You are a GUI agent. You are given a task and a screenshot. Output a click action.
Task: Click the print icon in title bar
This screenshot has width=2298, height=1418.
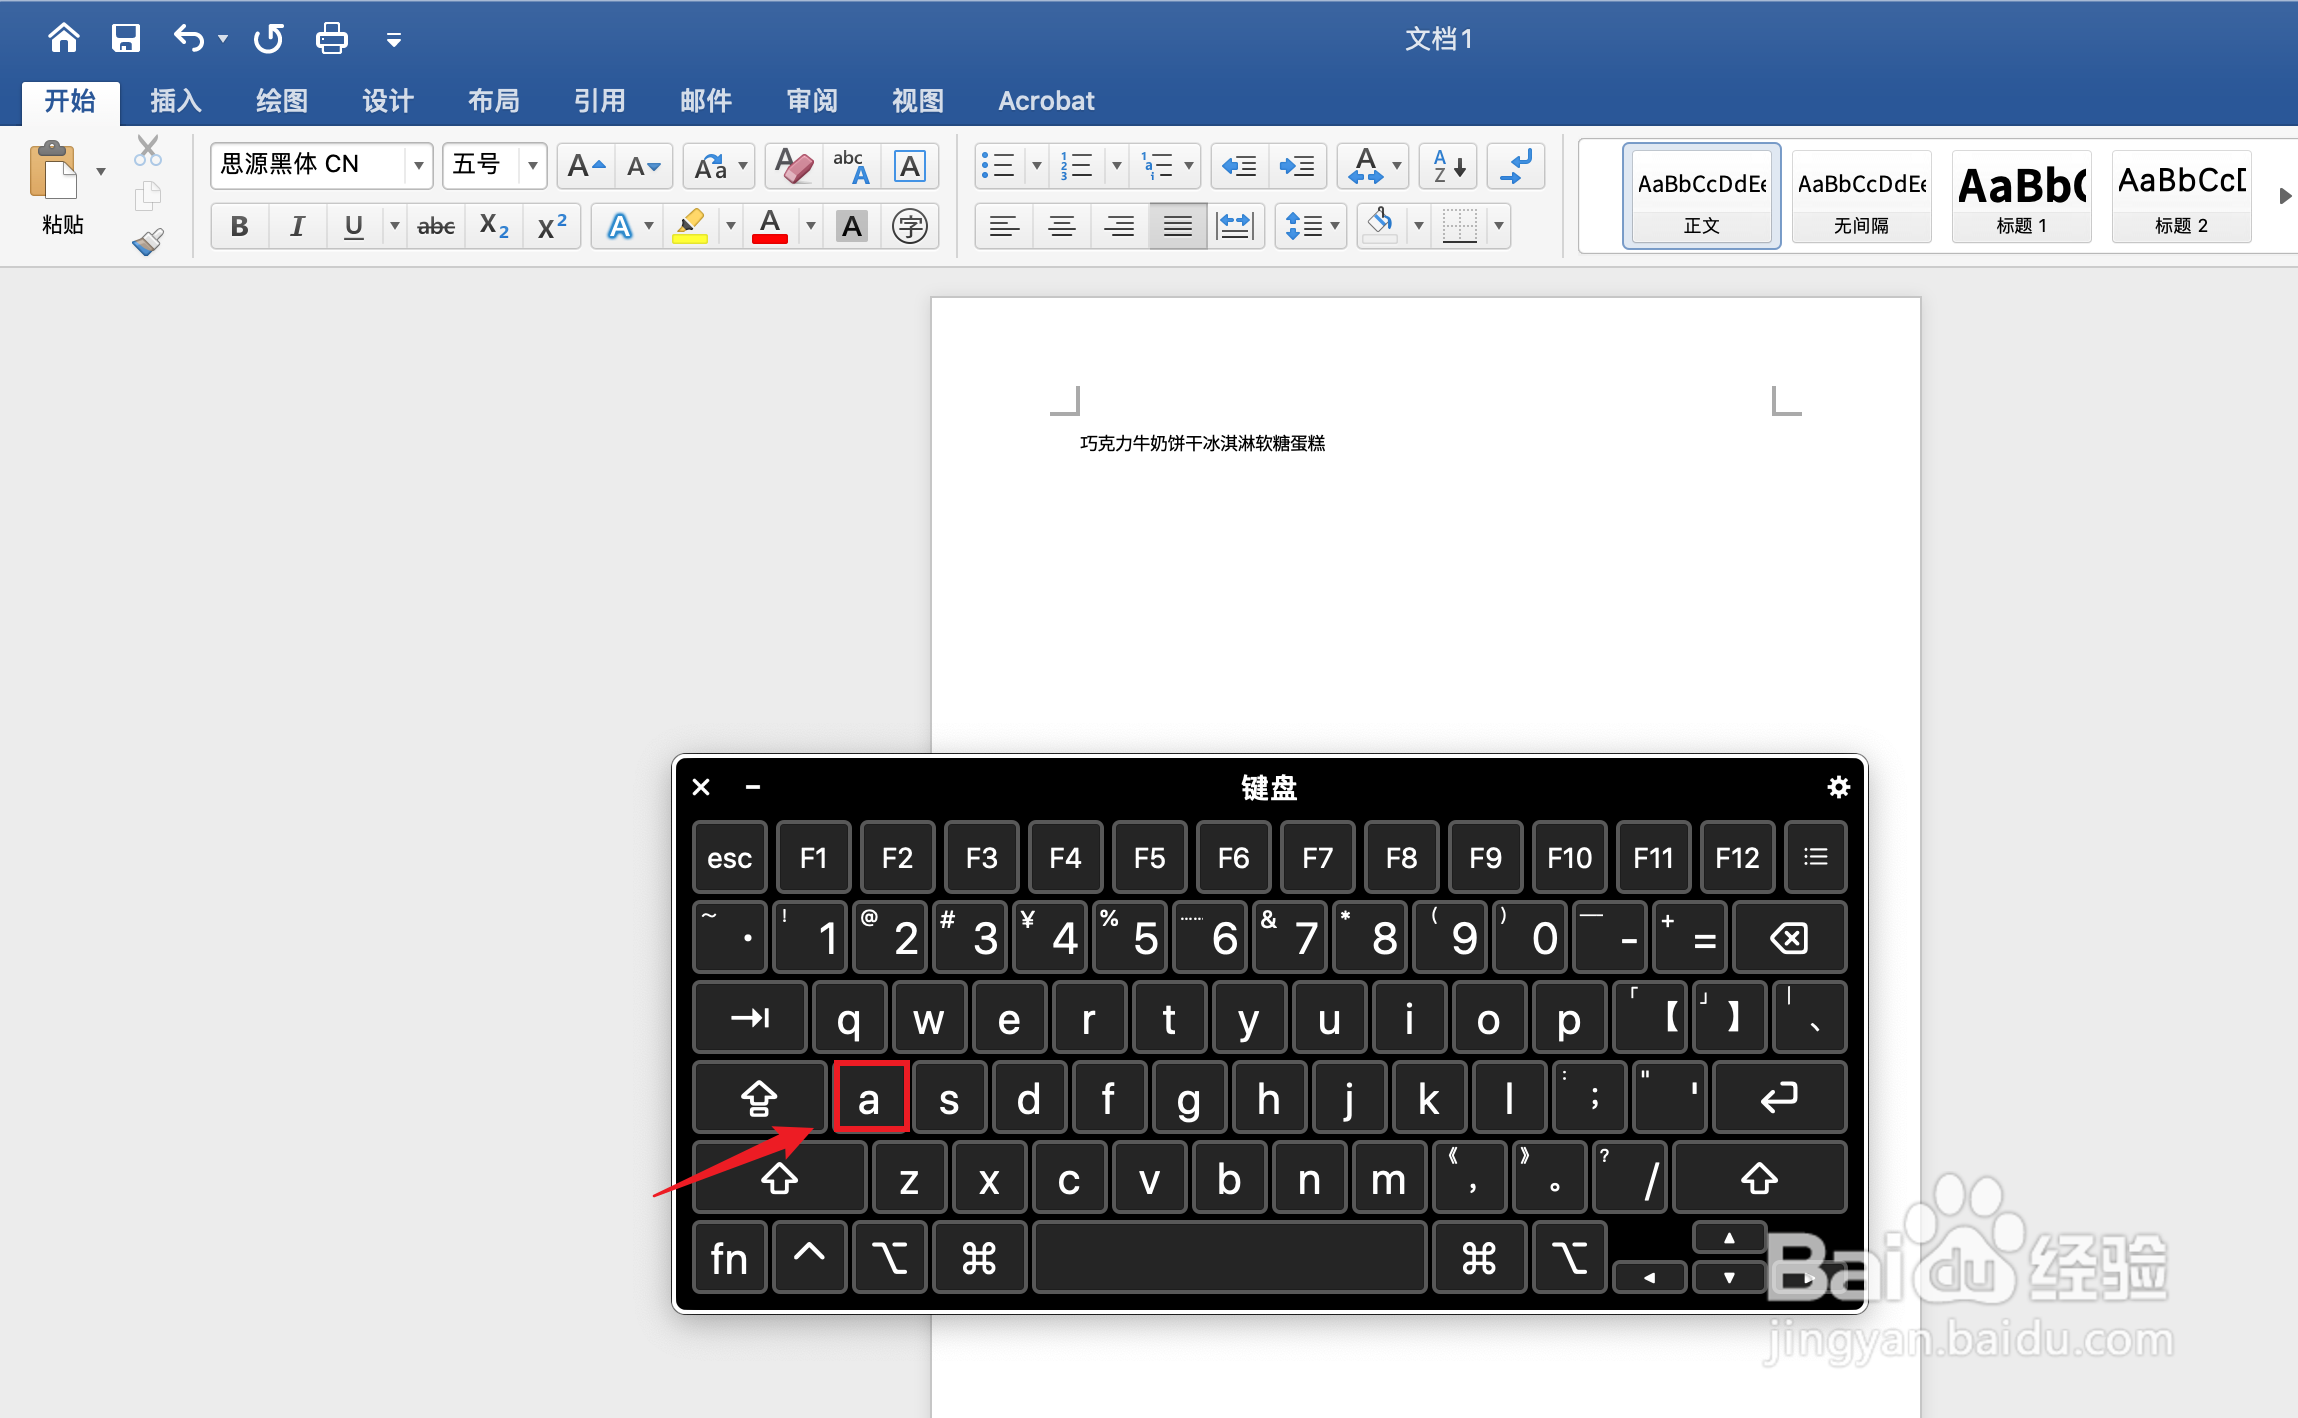tap(331, 39)
